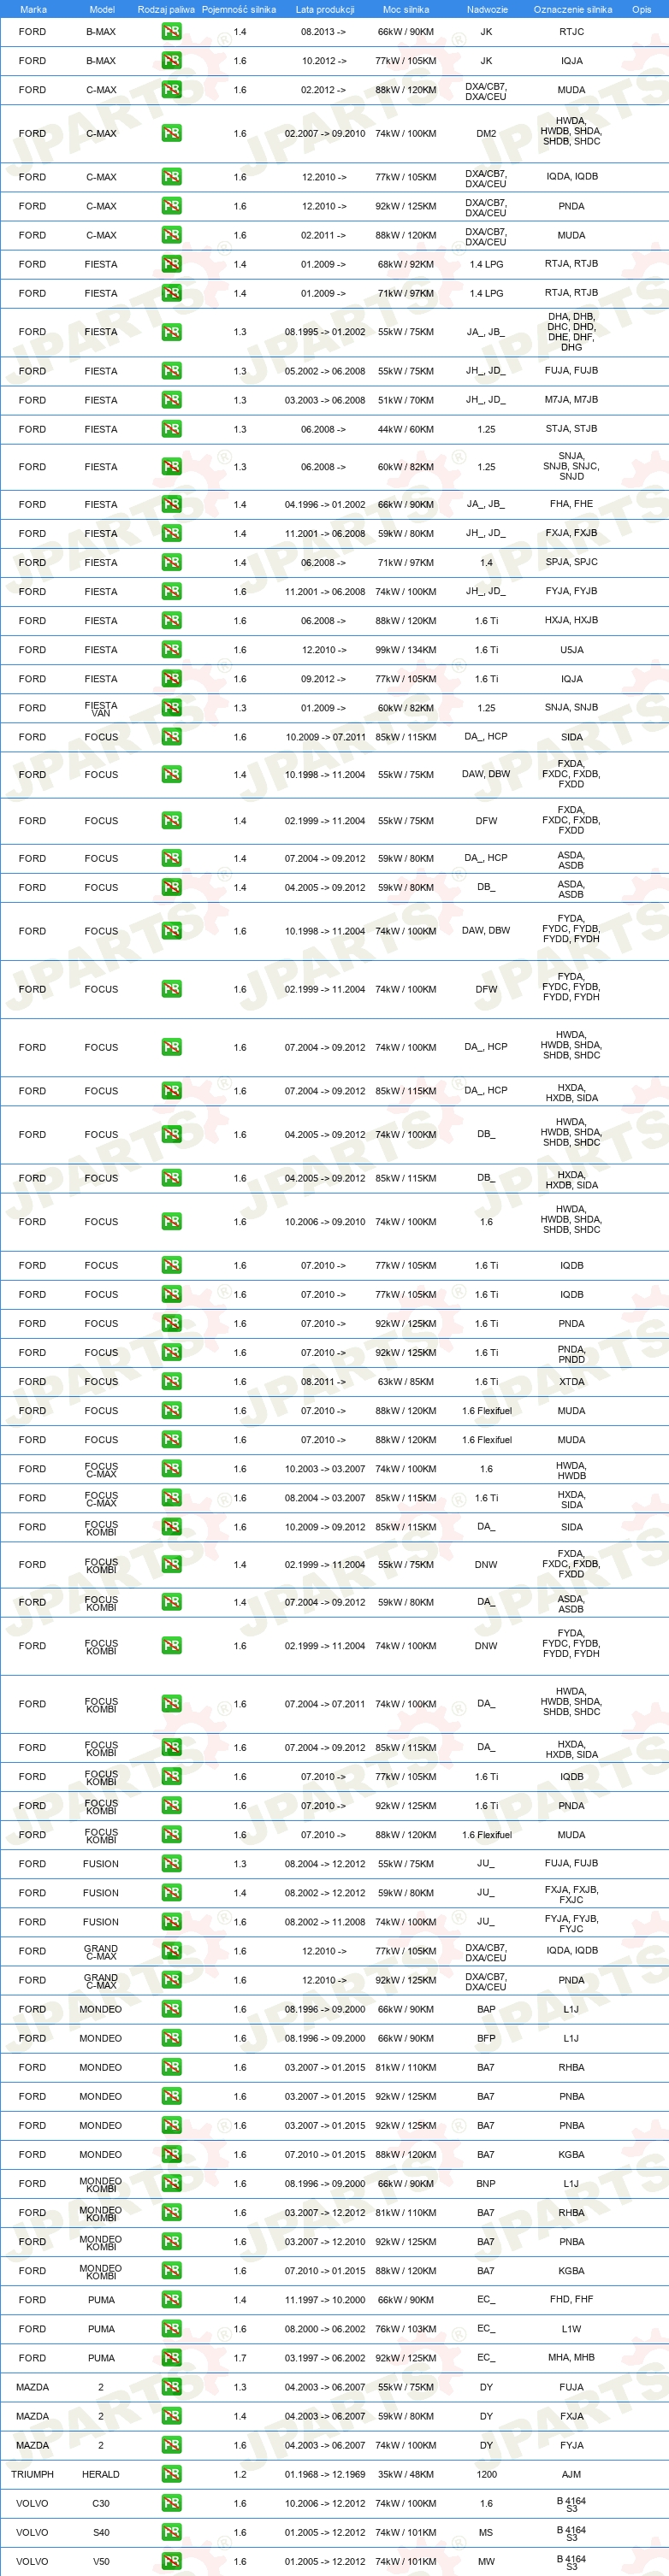Click fuel icon in Focus XTDA row

[x=171, y=1382]
